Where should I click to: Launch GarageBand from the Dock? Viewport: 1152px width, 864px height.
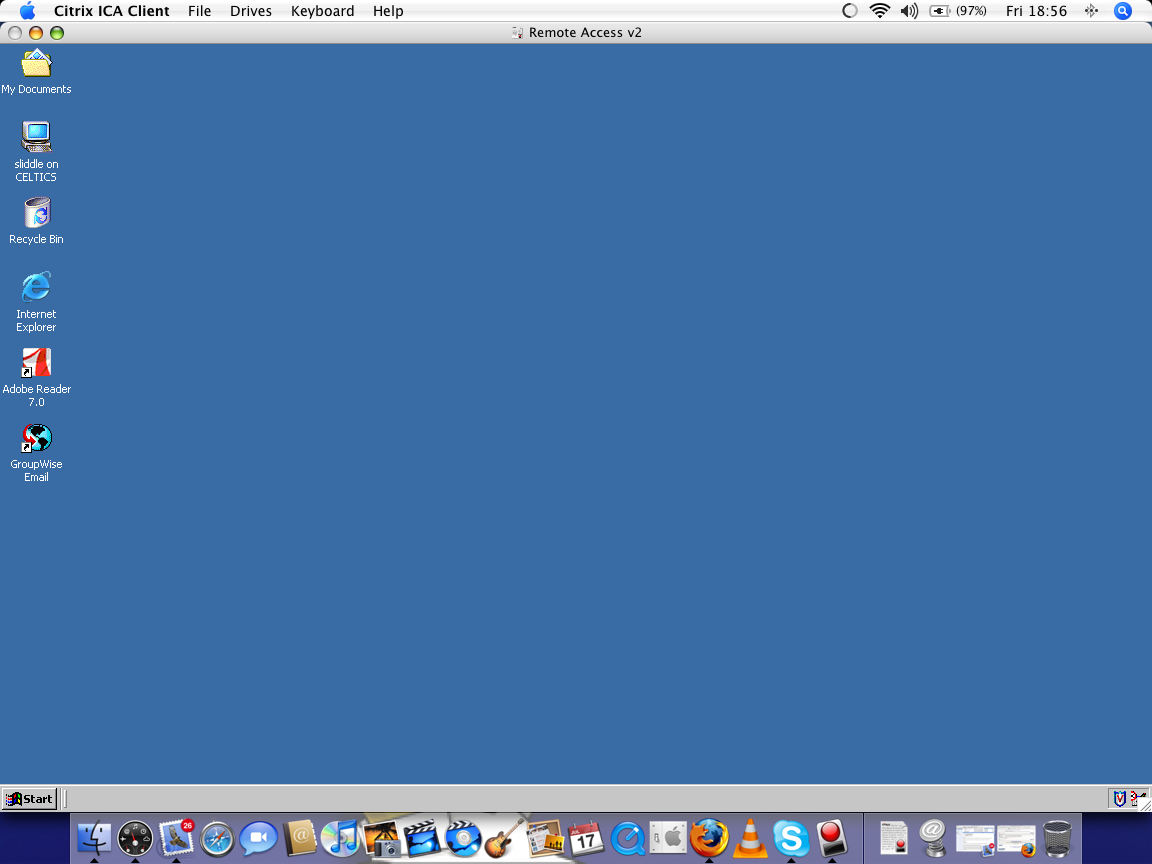click(x=505, y=838)
